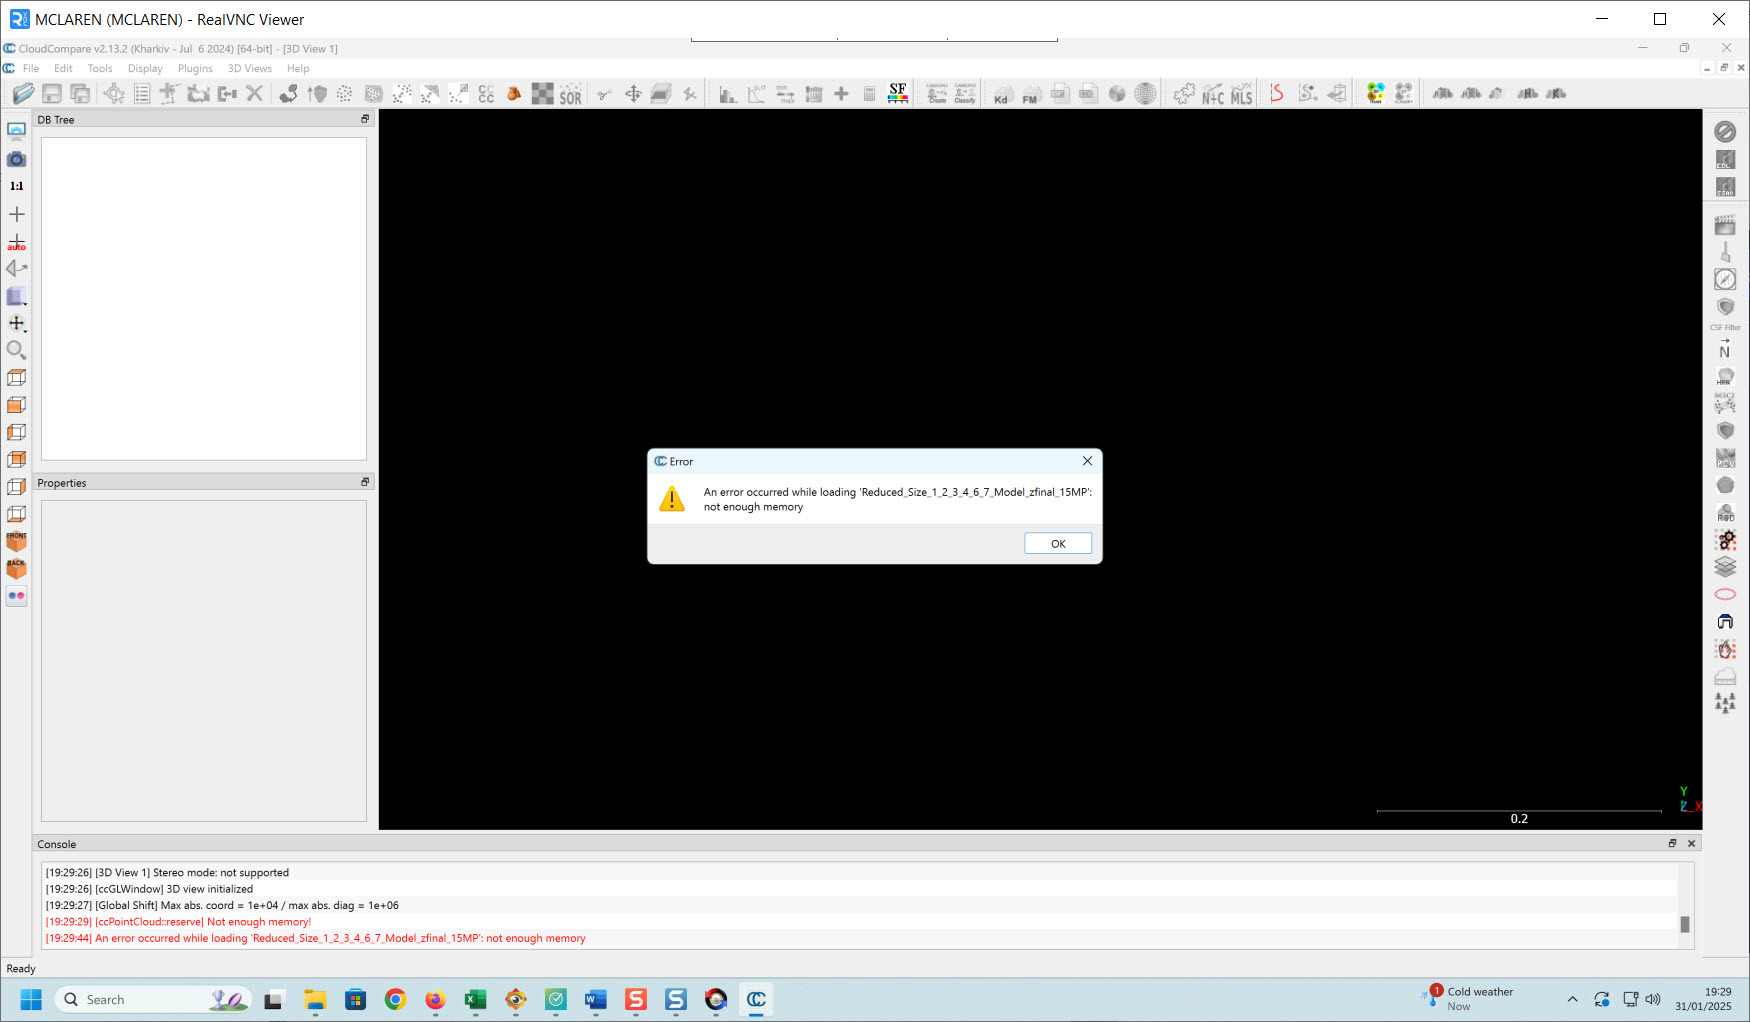
Task: Toggle auto pick rotation center
Action: [x=17, y=242]
